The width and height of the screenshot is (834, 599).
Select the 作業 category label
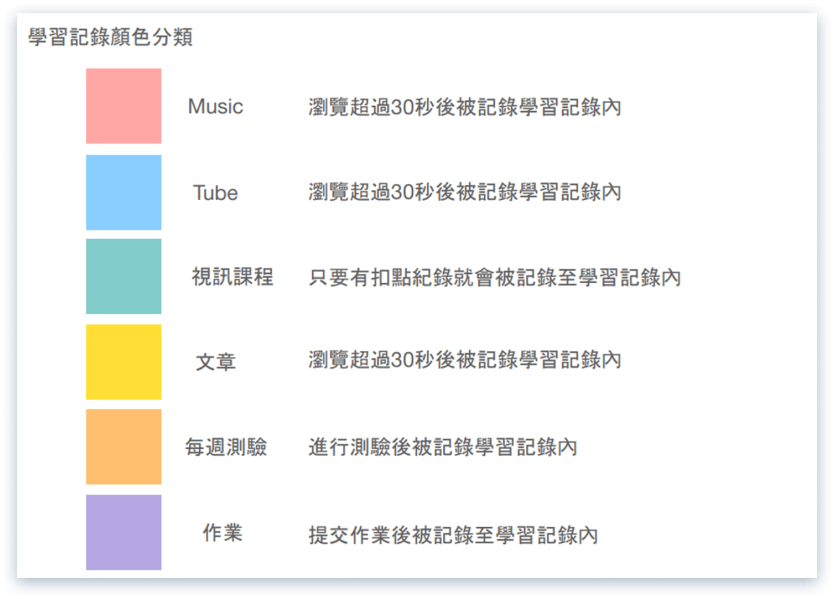click(222, 532)
